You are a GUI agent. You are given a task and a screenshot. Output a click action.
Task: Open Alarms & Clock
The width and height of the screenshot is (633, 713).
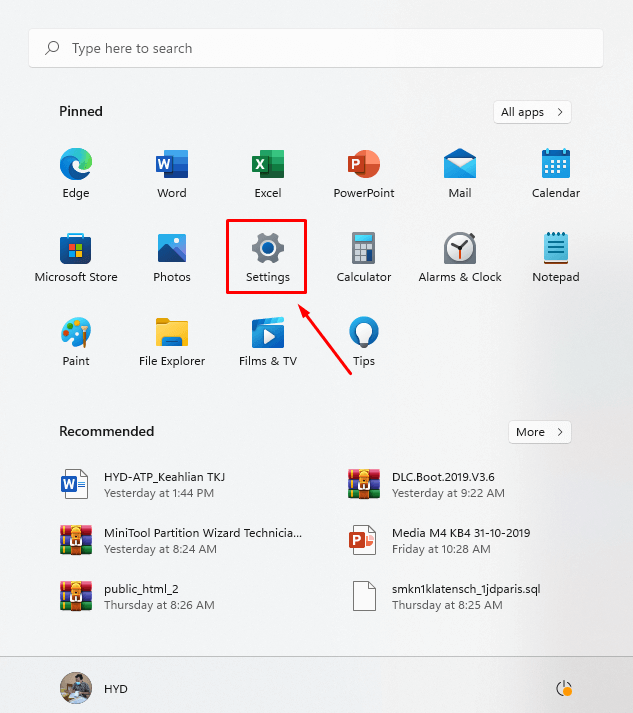pyautogui.click(x=460, y=249)
